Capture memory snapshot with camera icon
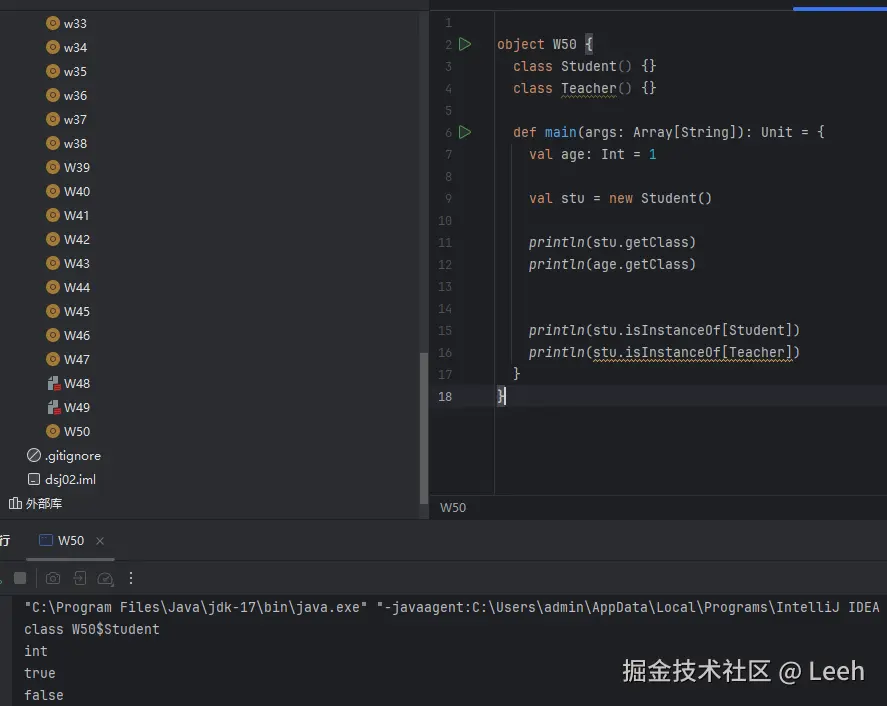The image size is (887, 706). 53,578
